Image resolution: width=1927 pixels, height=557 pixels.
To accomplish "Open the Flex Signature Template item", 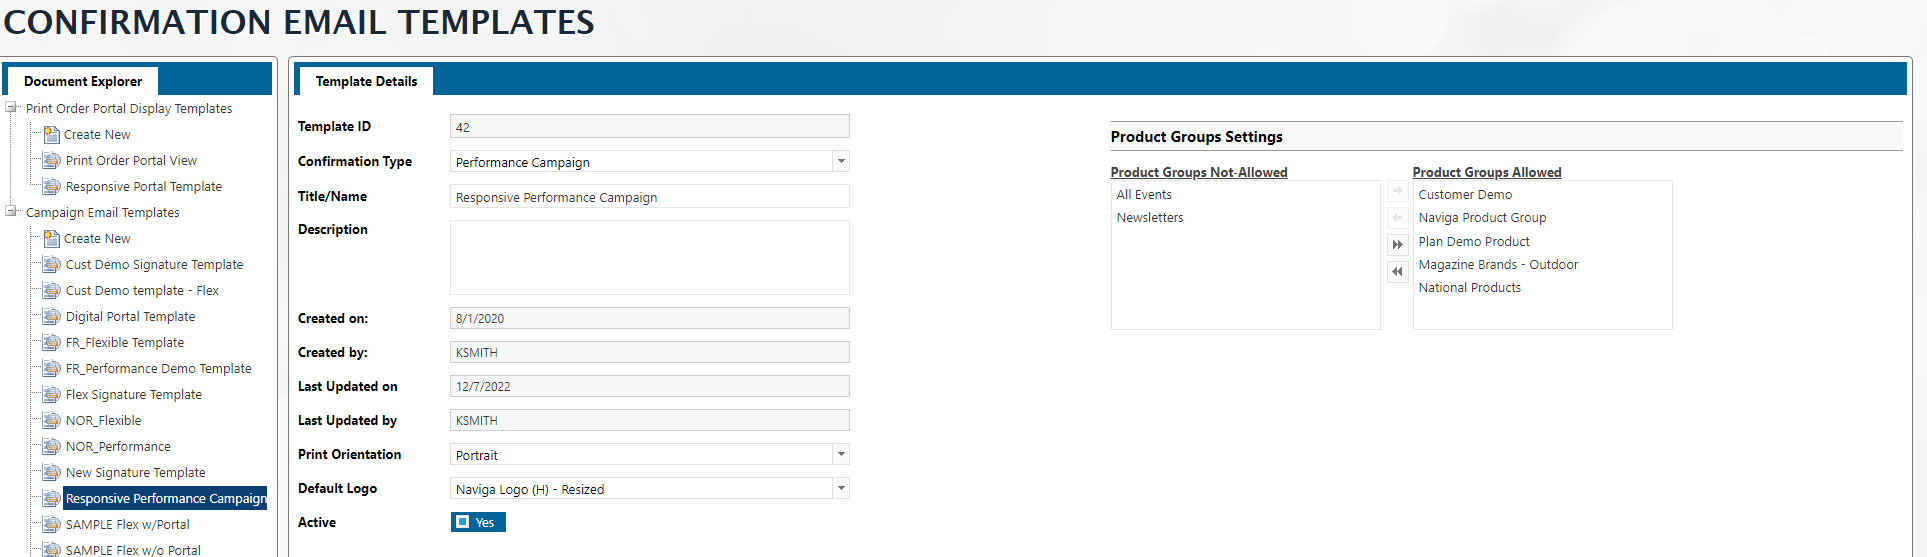I will [133, 395].
